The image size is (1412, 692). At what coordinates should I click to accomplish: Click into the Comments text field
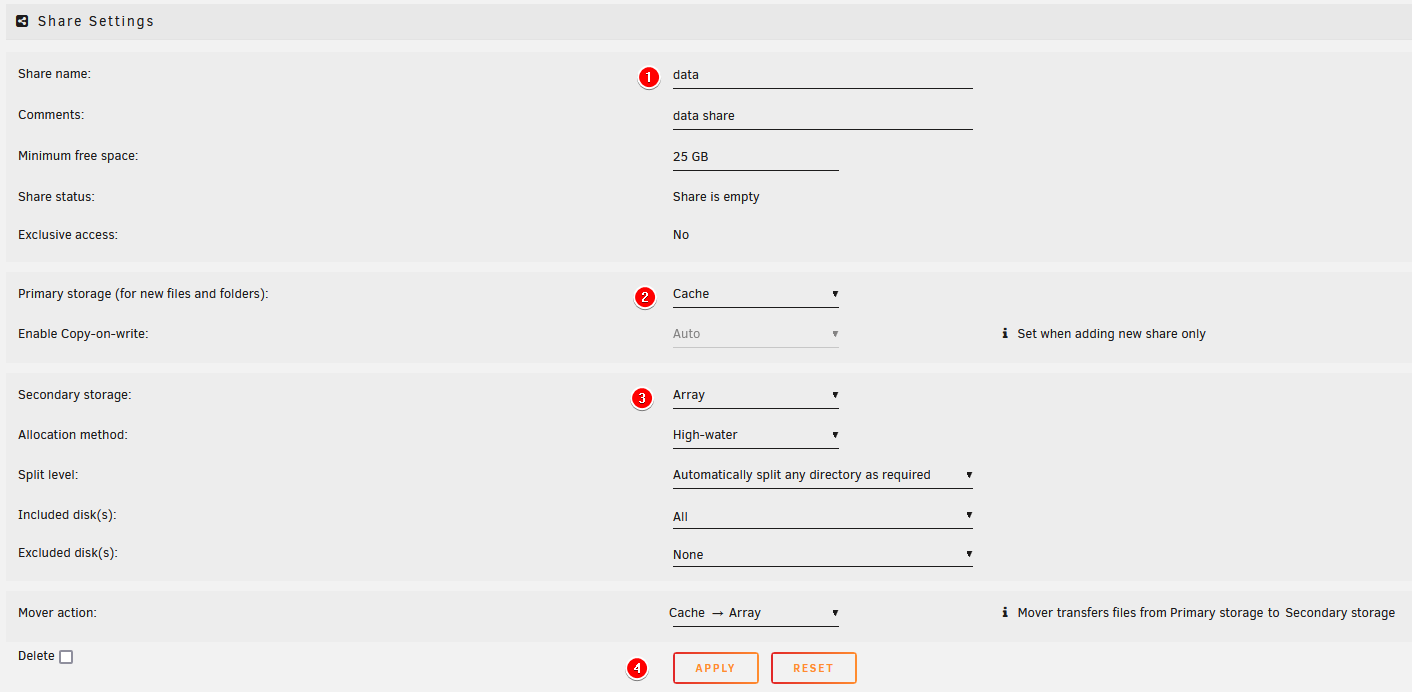point(822,116)
